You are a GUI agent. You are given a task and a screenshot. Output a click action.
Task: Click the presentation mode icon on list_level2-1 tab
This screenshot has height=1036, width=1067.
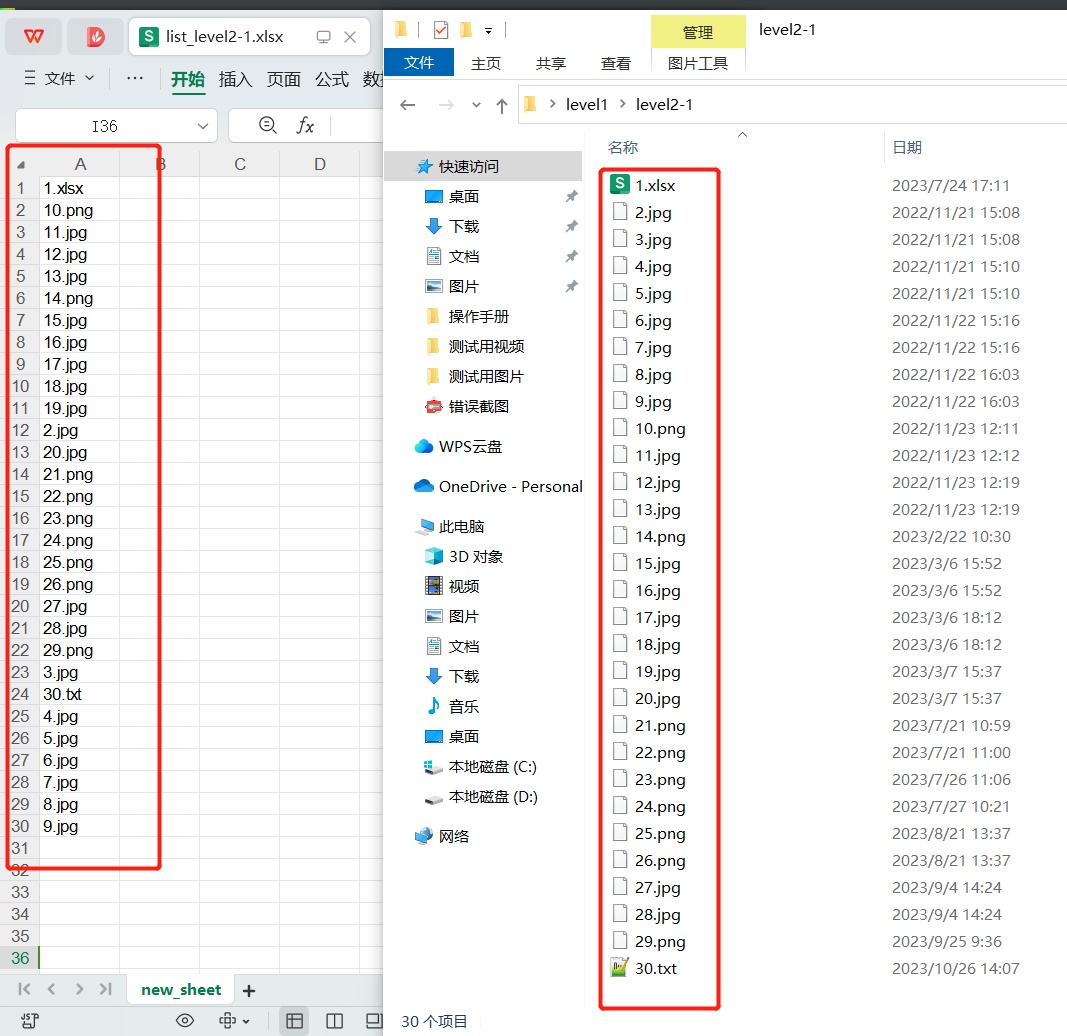pos(323,37)
